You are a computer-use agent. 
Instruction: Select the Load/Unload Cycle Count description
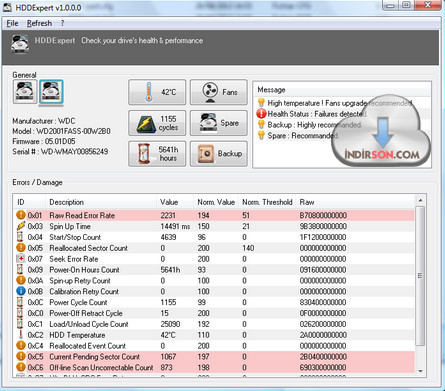click(89, 324)
